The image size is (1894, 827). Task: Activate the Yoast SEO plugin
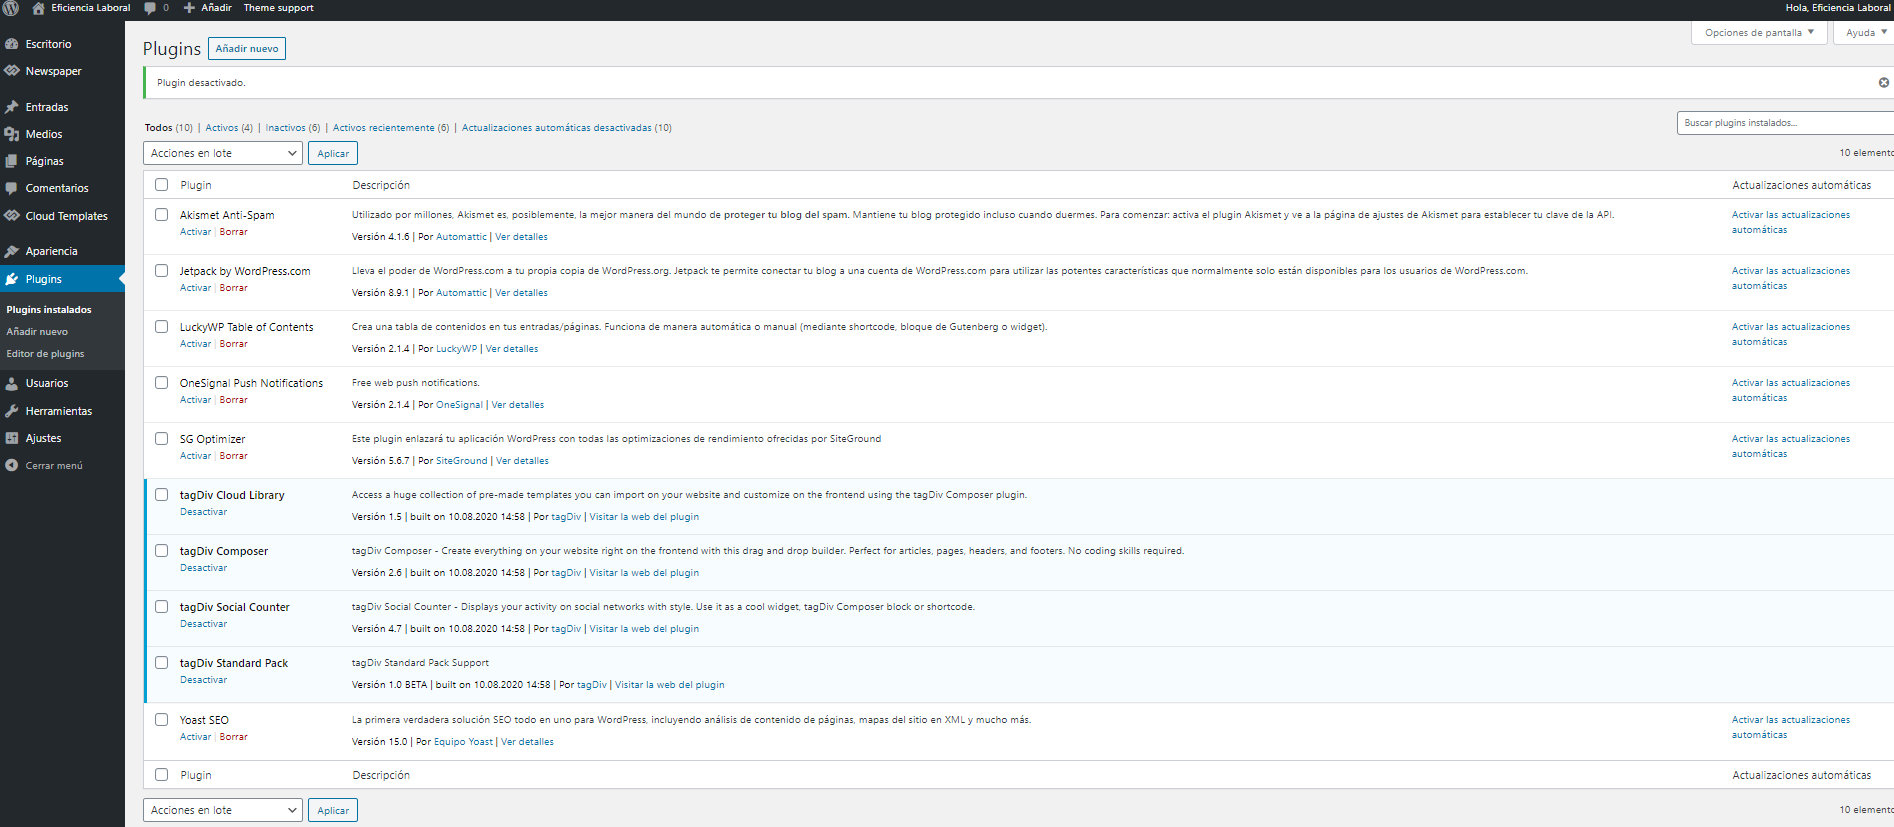[195, 737]
